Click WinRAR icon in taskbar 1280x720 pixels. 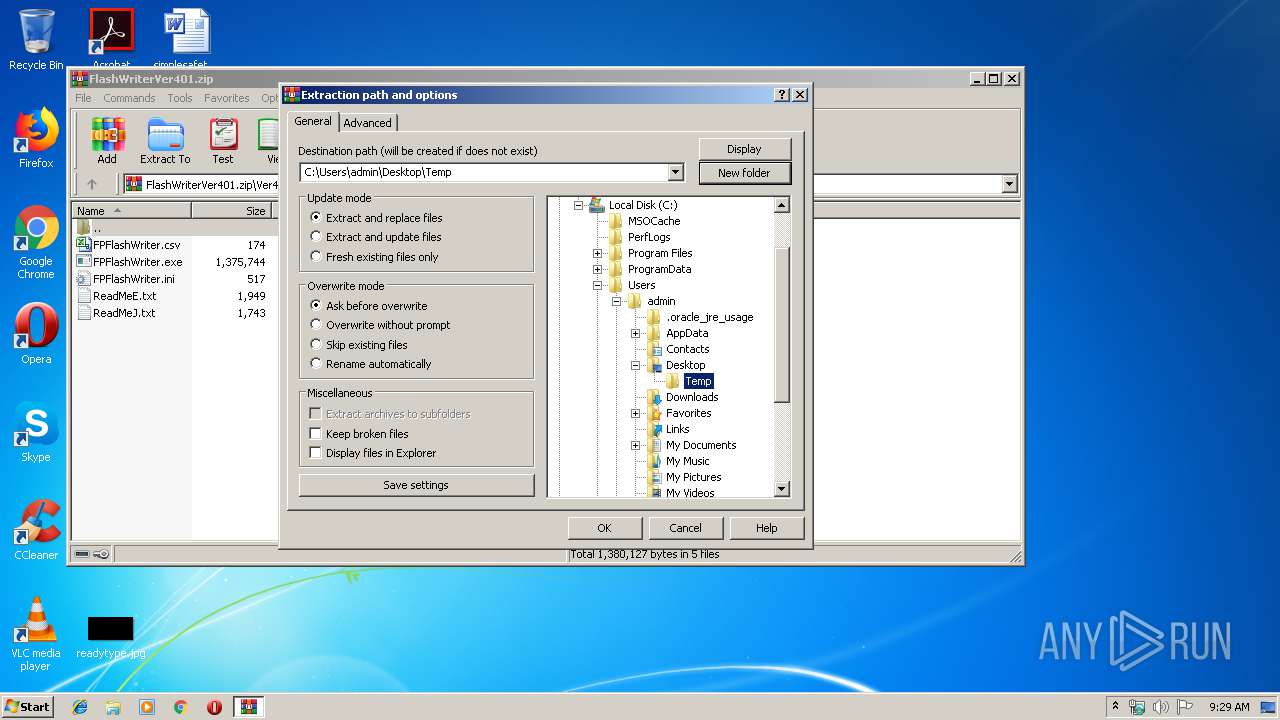point(249,707)
